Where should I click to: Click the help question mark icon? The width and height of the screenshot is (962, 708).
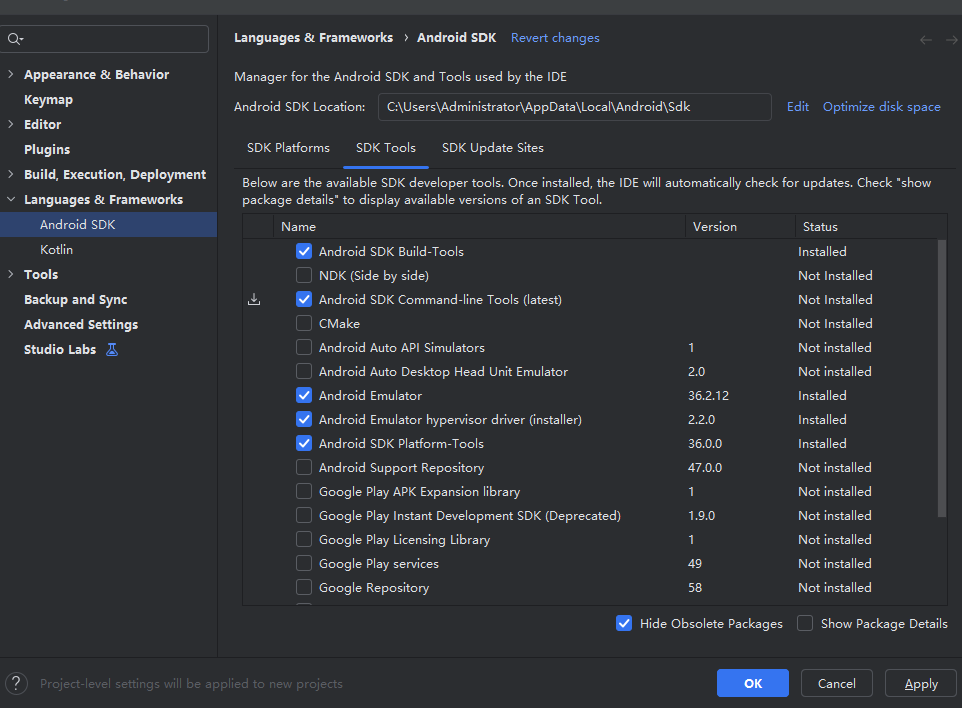click(16, 683)
